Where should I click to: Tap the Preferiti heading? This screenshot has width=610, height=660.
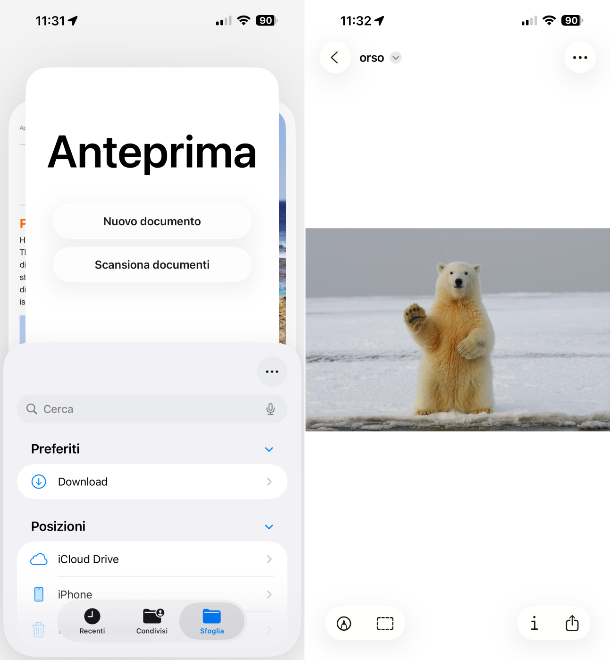click(x=55, y=449)
